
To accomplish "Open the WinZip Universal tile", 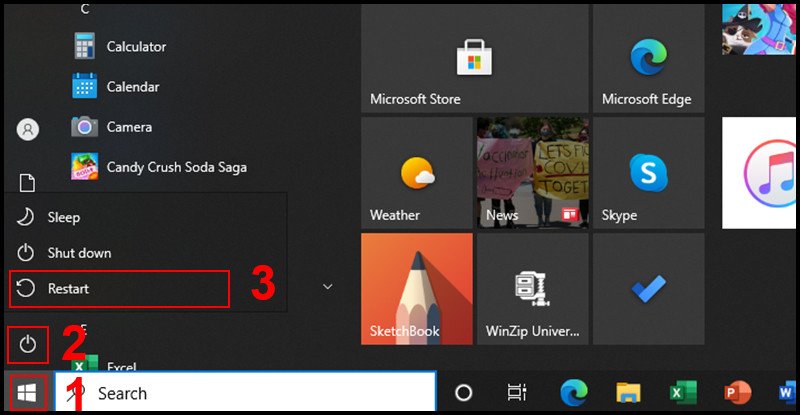I will click(x=530, y=289).
